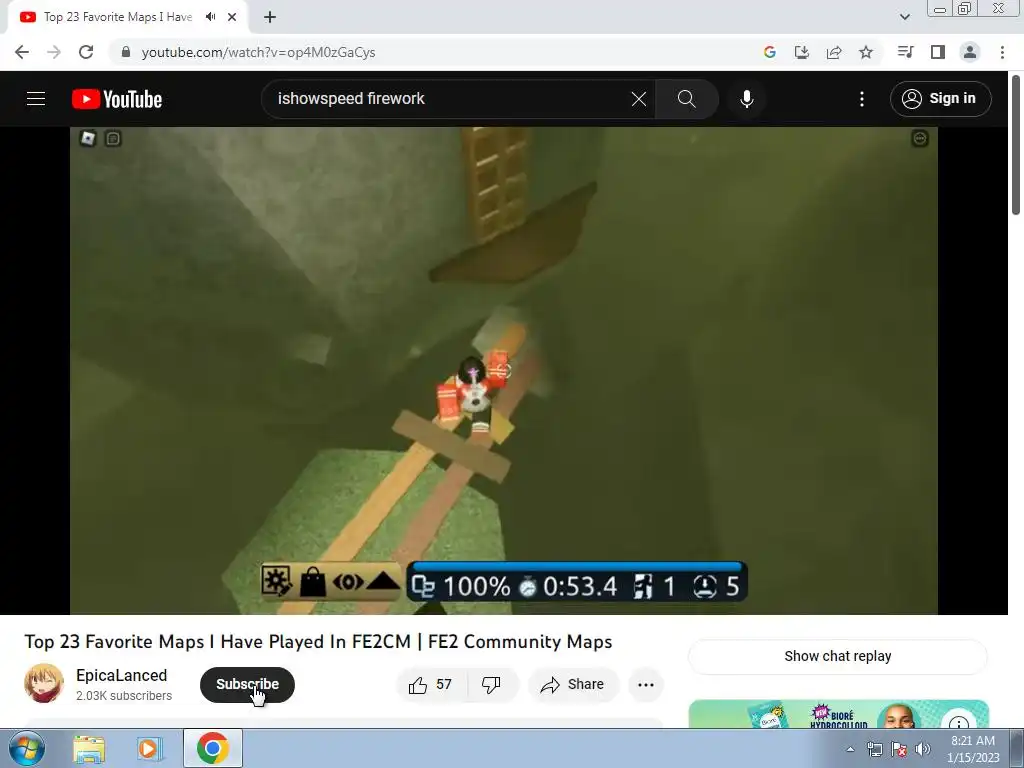This screenshot has height=768, width=1024.
Task: Share this page icon in address bar
Action: (834, 52)
